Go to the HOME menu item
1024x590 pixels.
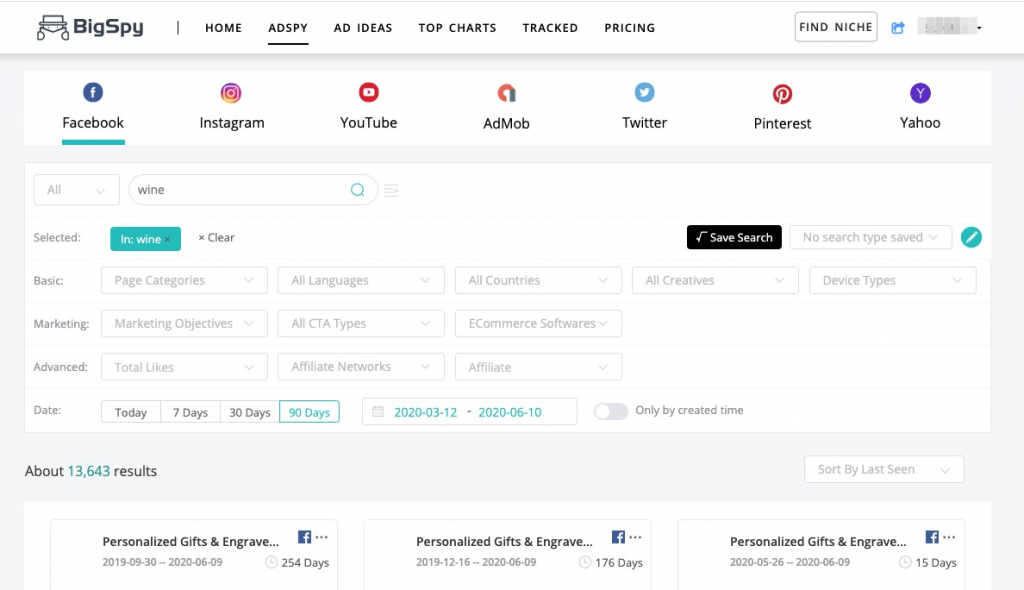pyautogui.click(x=223, y=27)
